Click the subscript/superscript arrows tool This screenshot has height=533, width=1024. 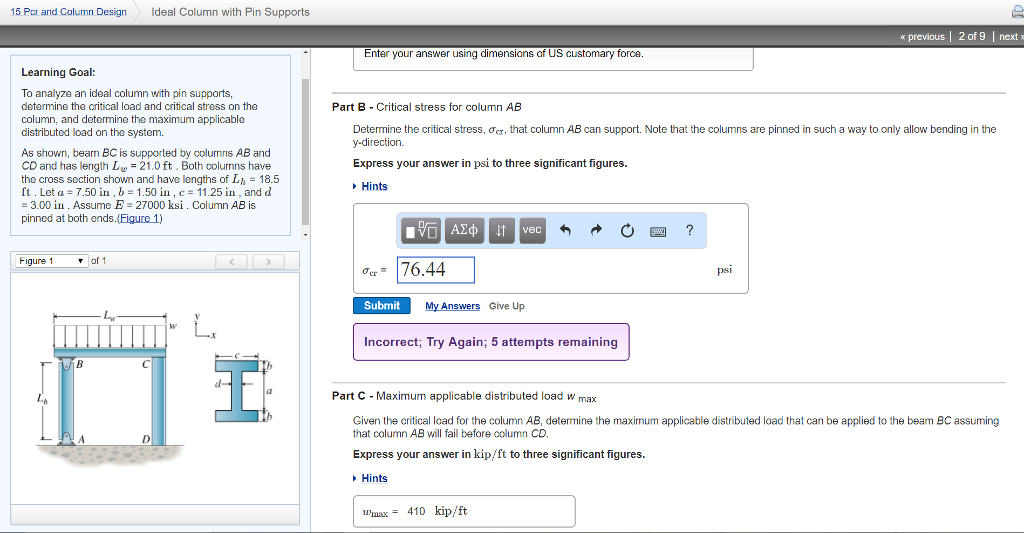click(x=502, y=231)
